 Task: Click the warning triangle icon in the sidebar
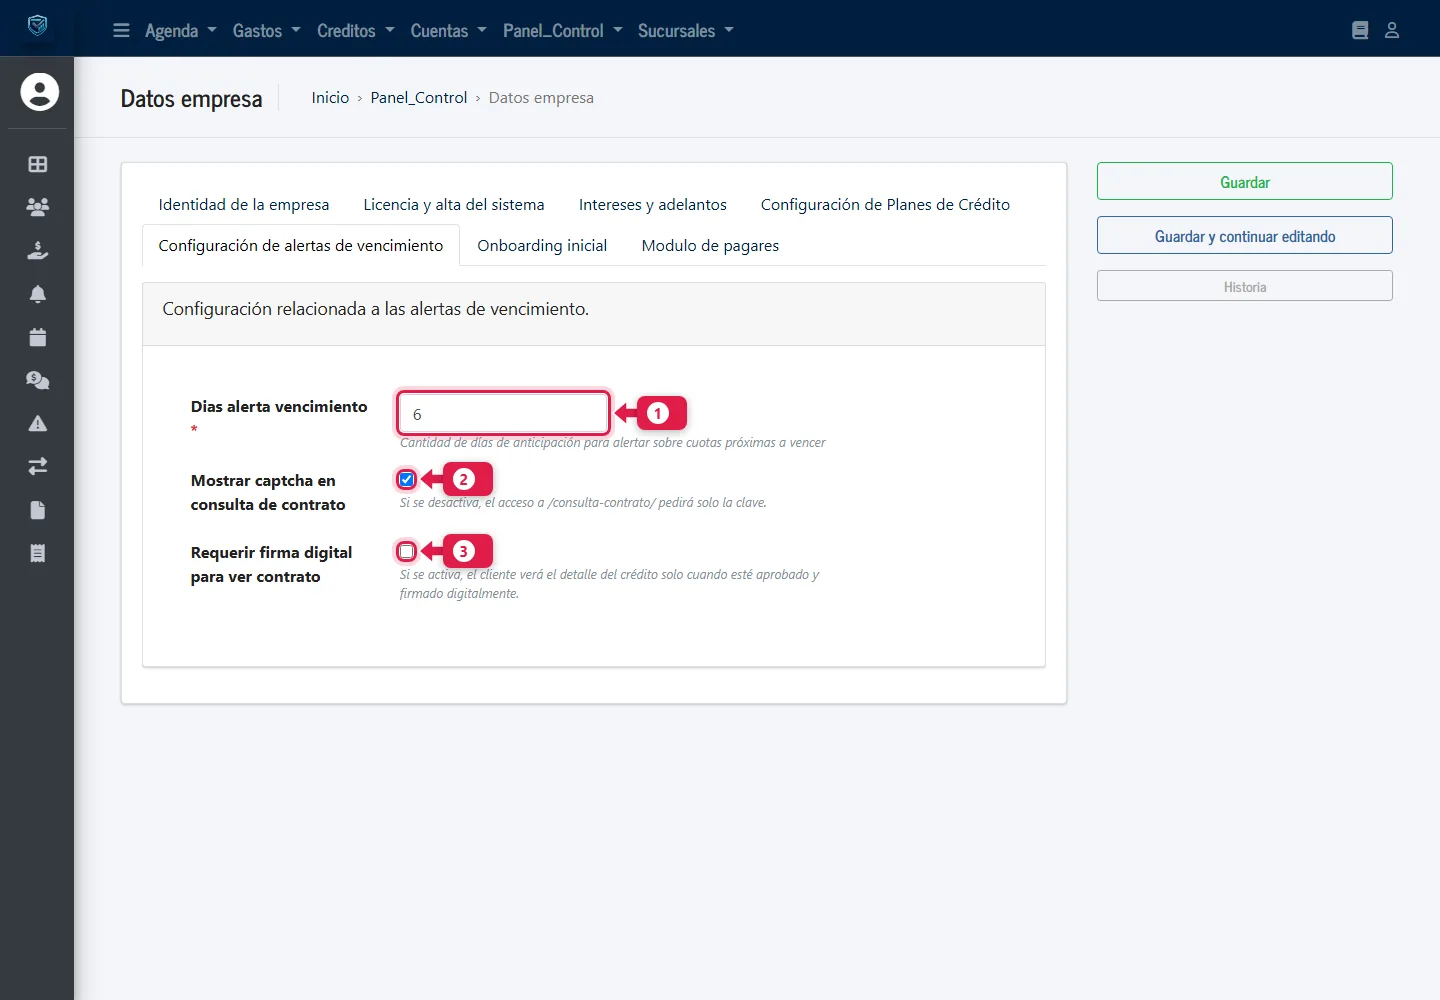click(x=38, y=423)
